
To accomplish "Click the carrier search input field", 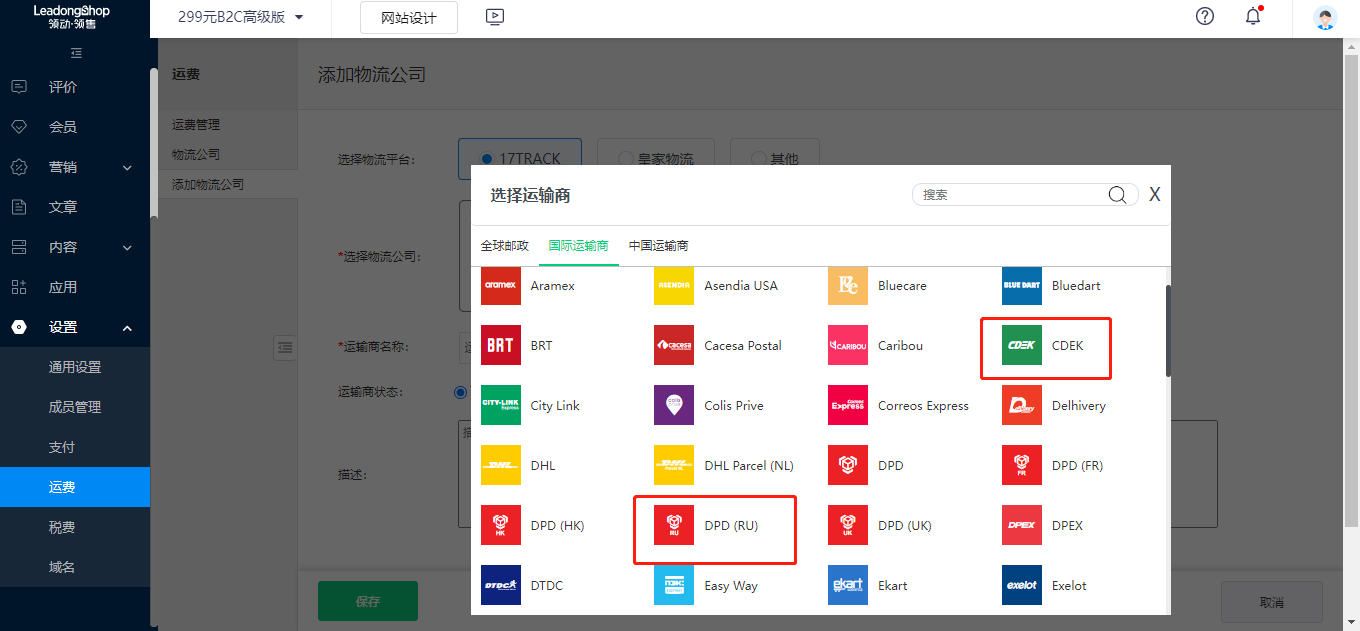I will 1010,195.
